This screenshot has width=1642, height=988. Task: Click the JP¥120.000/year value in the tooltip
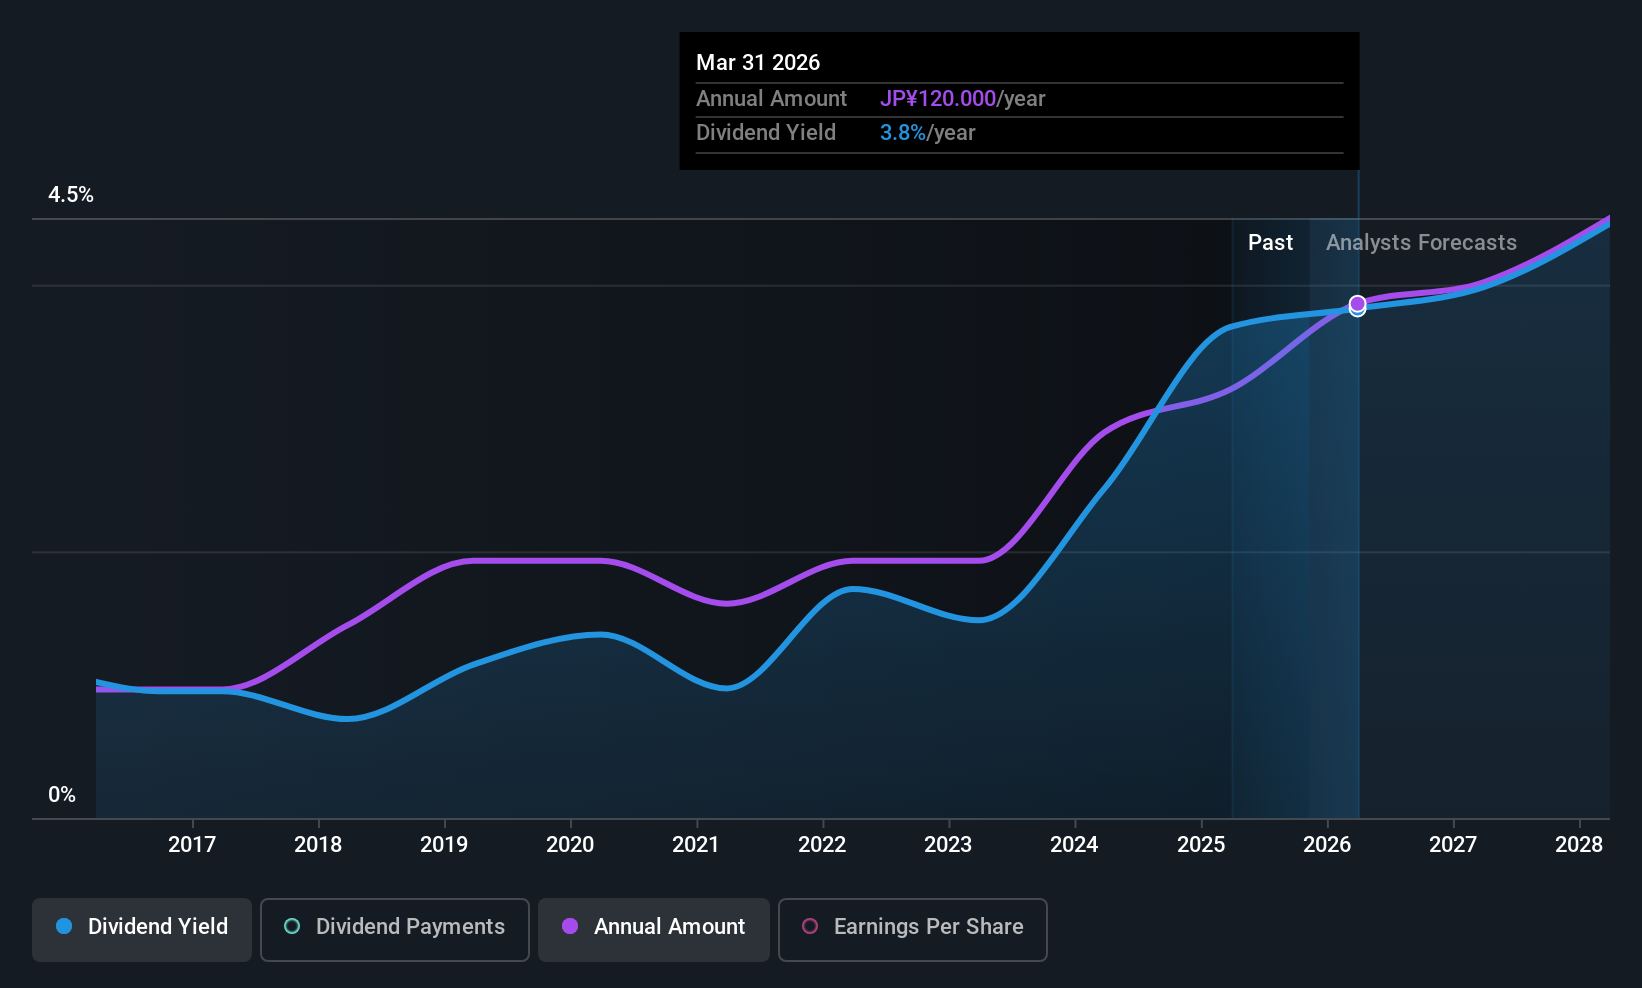pyautogui.click(x=938, y=99)
